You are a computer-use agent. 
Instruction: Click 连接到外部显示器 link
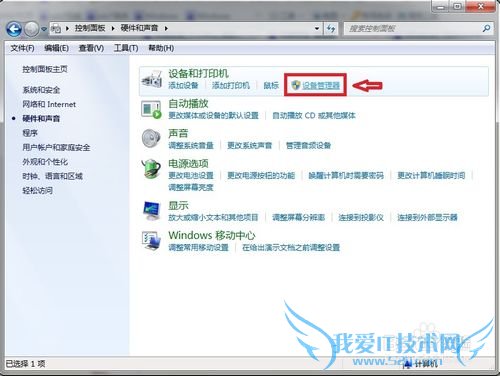click(x=427, y=218)
